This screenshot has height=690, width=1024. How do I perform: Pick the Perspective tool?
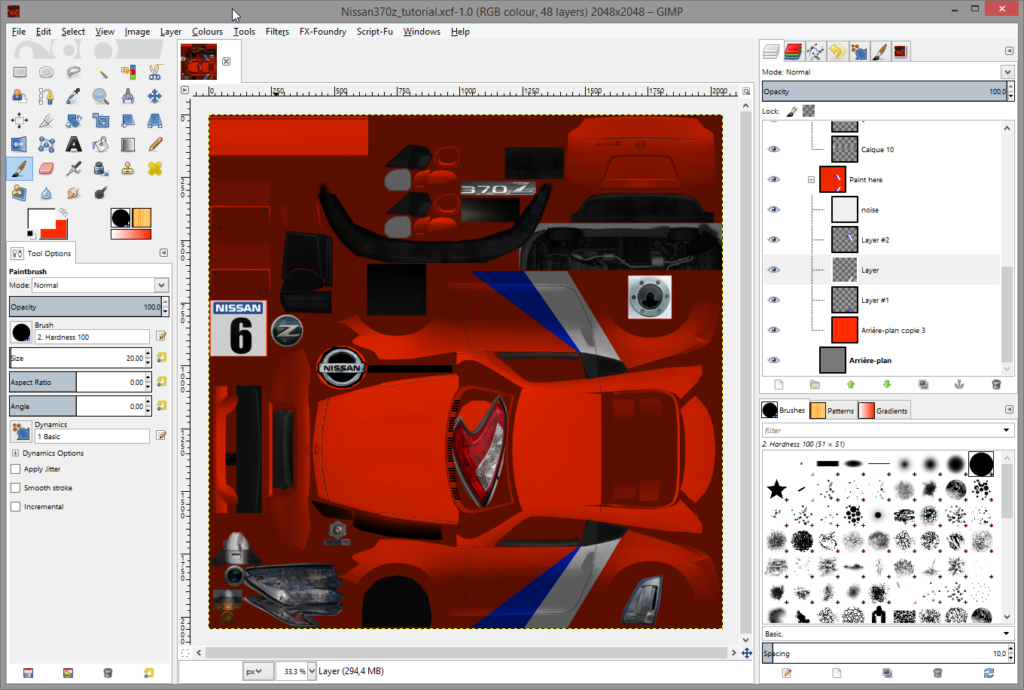pos(155,121)
